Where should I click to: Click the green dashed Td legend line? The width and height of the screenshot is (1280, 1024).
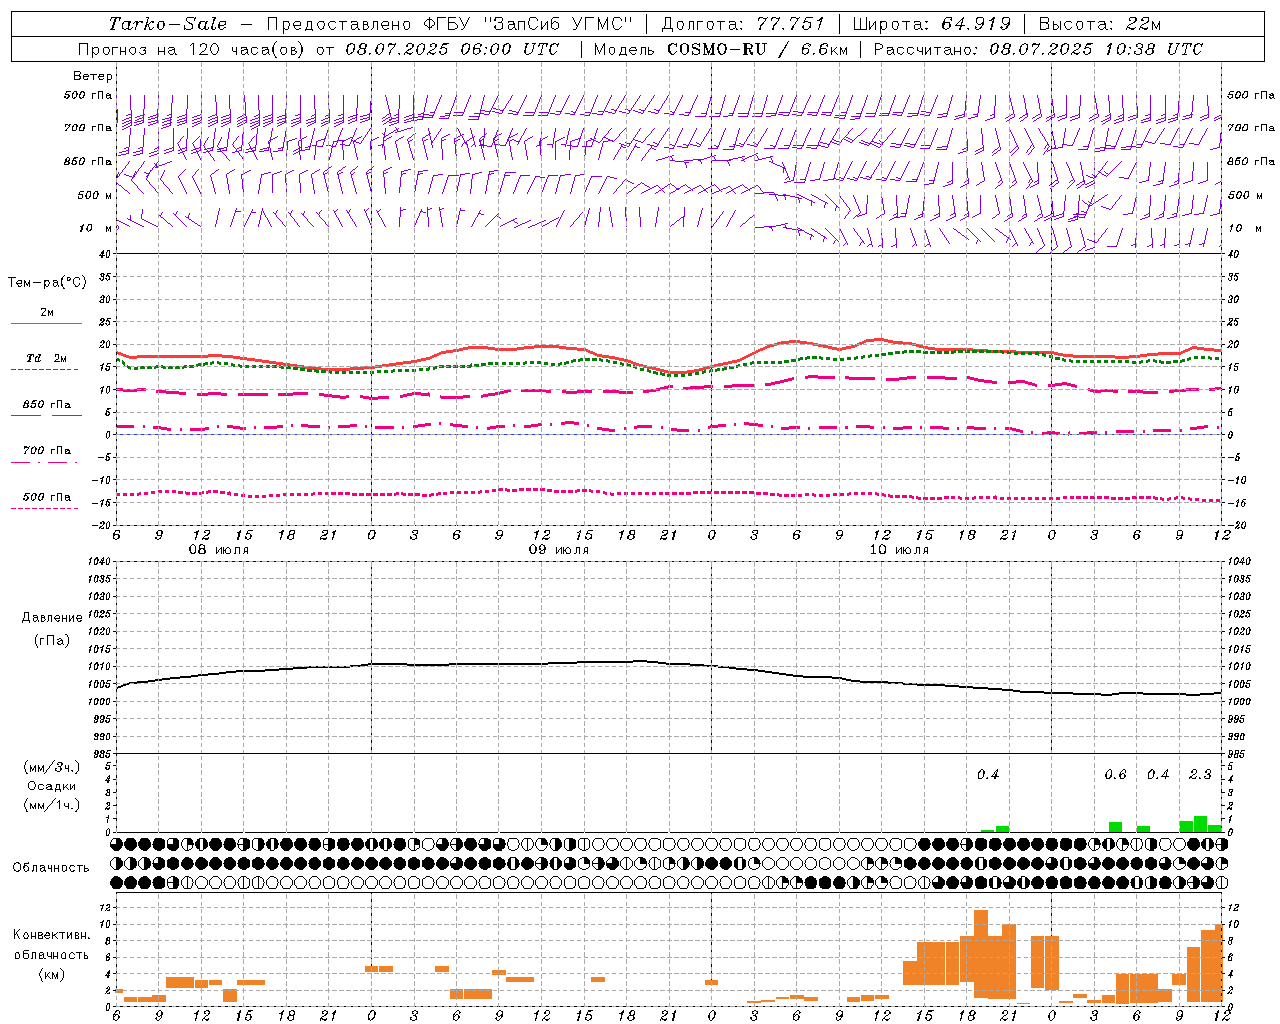click(44, 369)
